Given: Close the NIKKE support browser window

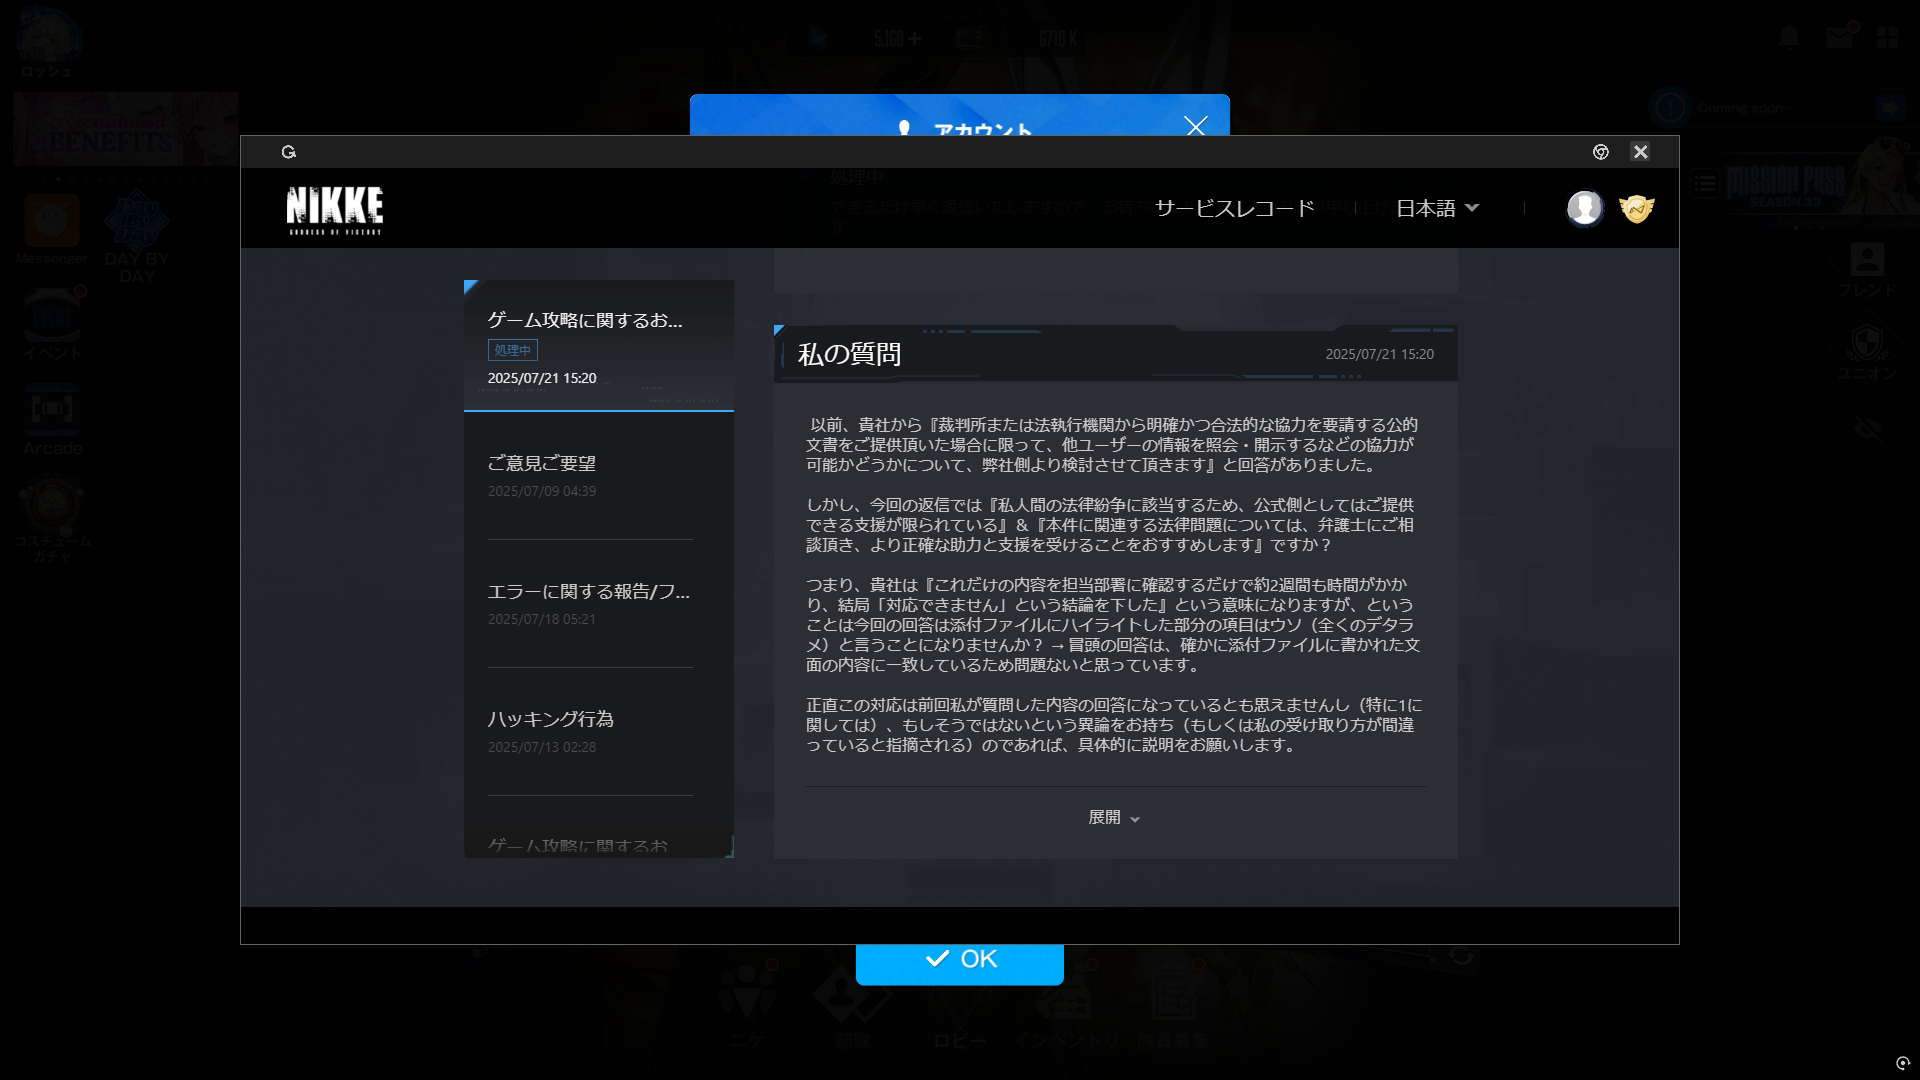Looking at the screenshot, I should coord(1640,152).
